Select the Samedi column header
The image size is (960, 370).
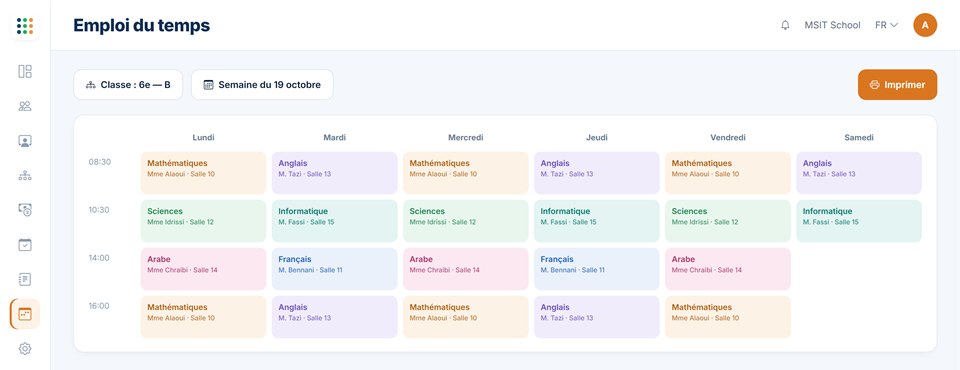coord(859,137)
